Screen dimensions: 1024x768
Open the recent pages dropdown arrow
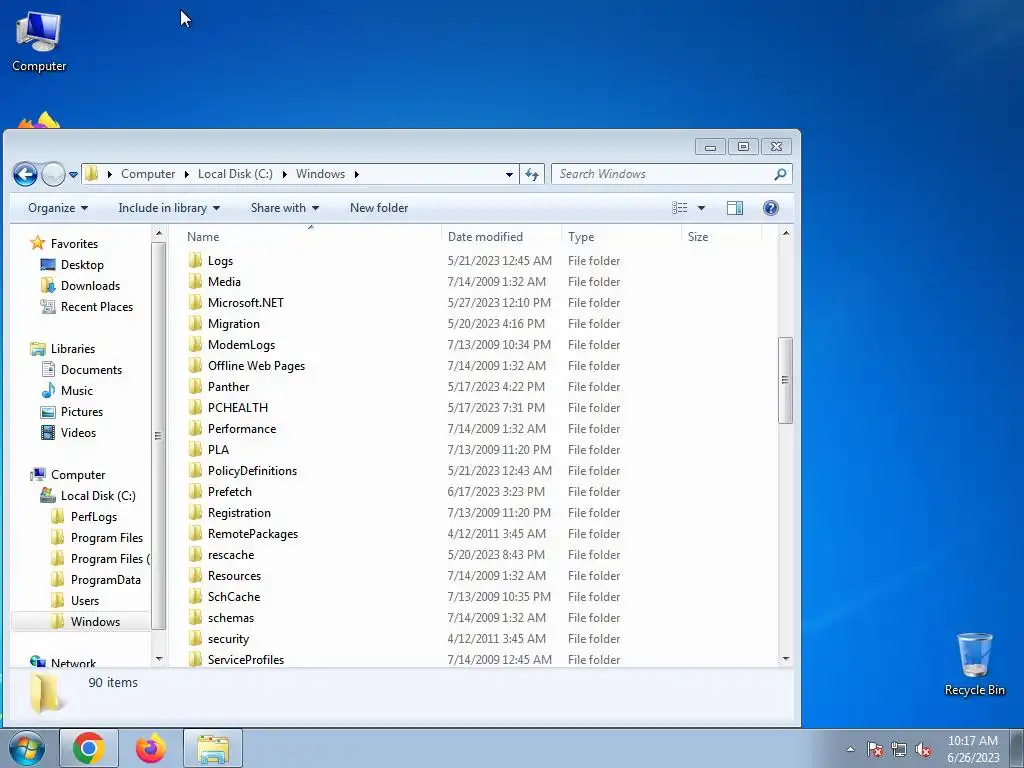[x=73, y=175]
